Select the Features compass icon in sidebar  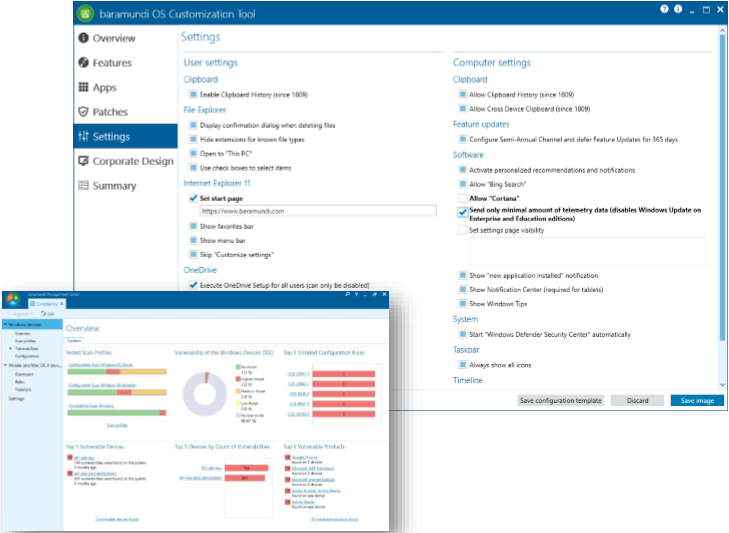point(84,63)
